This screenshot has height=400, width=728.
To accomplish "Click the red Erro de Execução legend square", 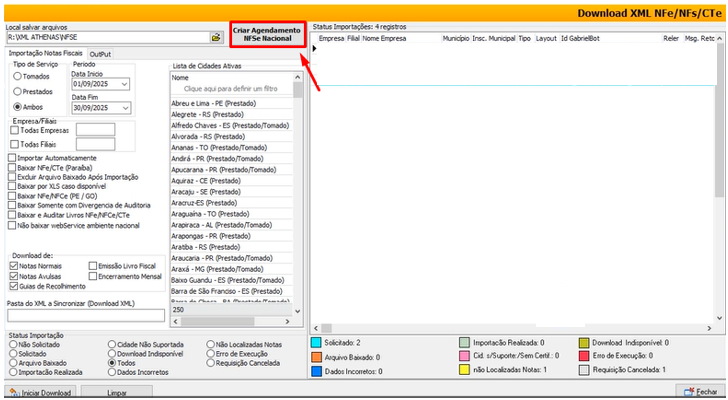I will point(584,356).
